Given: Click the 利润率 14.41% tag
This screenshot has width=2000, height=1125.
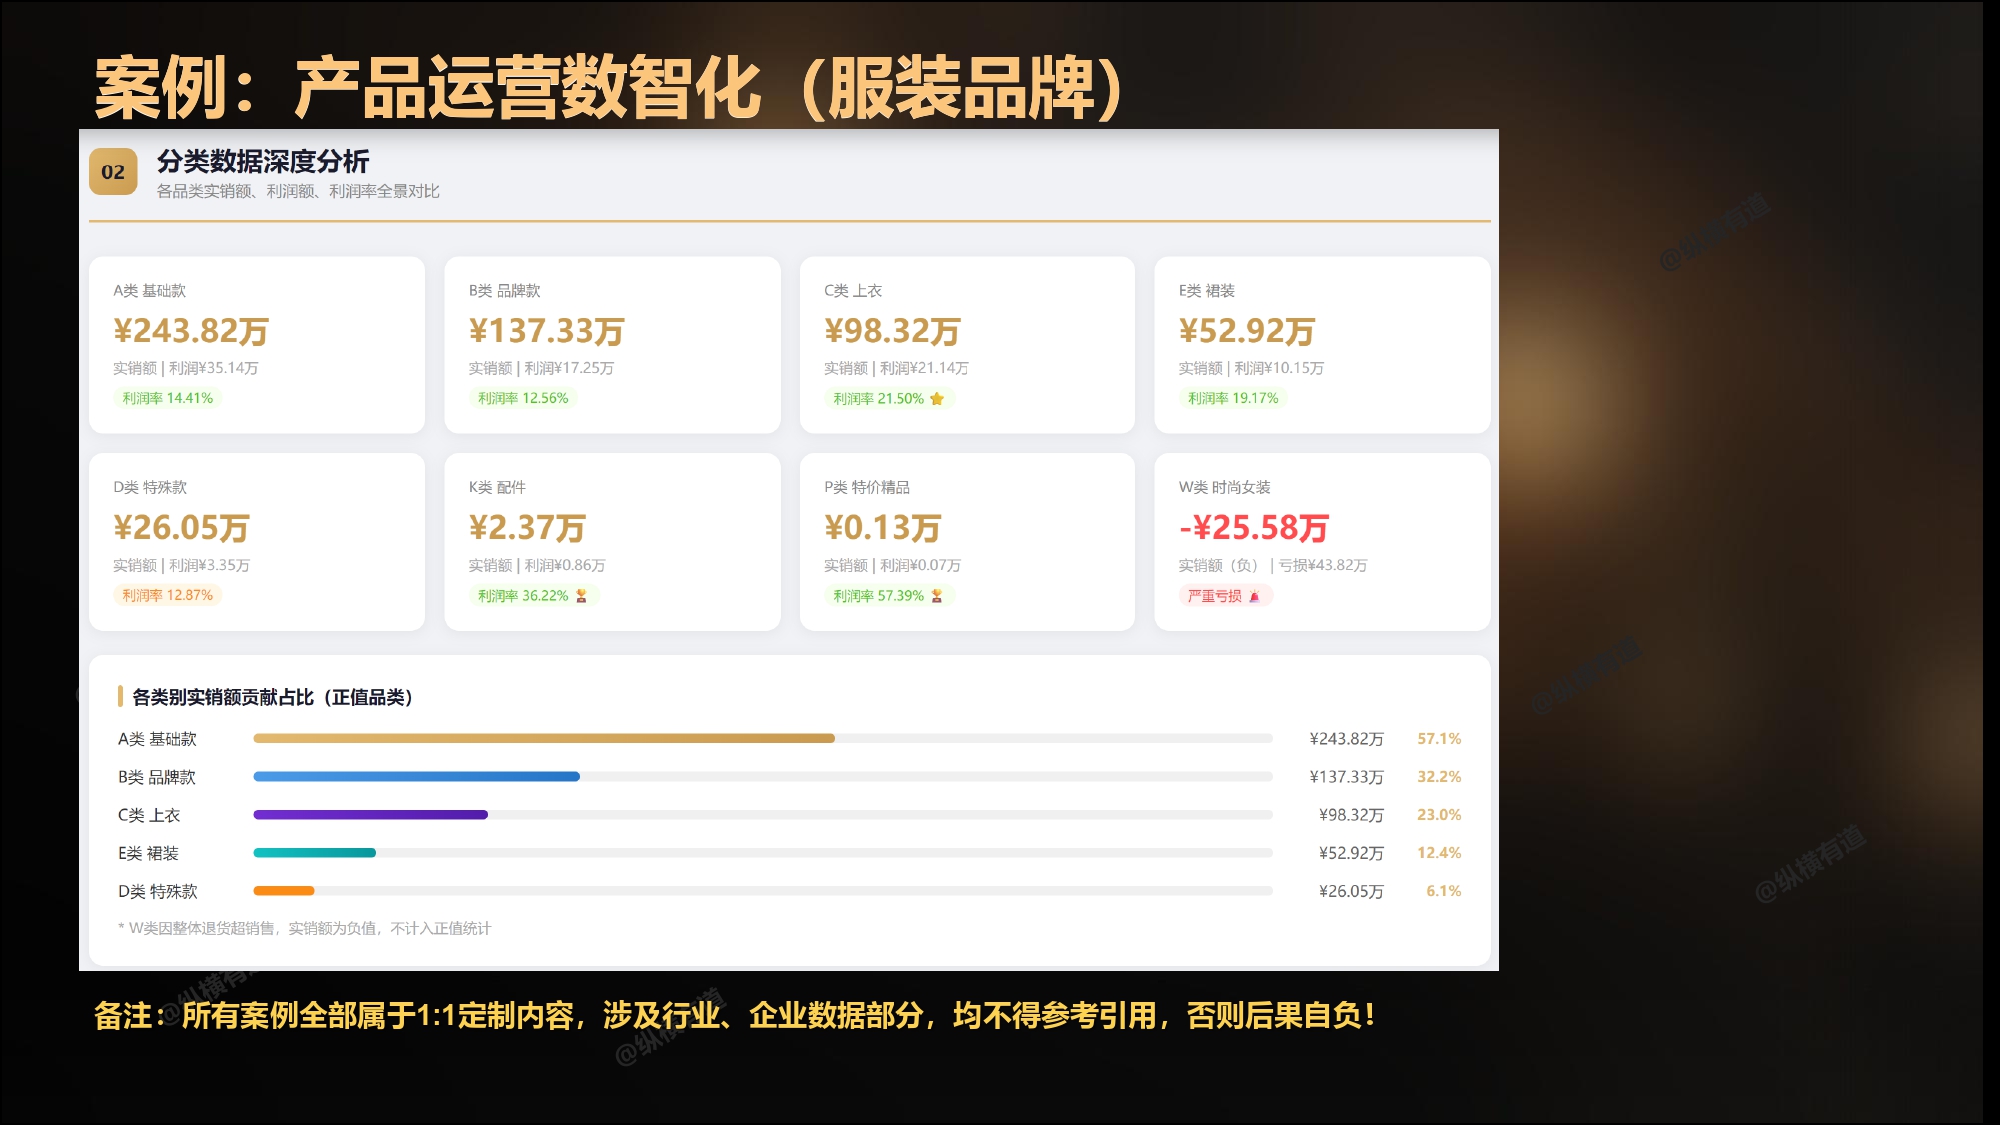Looking at the screenshot, I should (x=167, y=397).
